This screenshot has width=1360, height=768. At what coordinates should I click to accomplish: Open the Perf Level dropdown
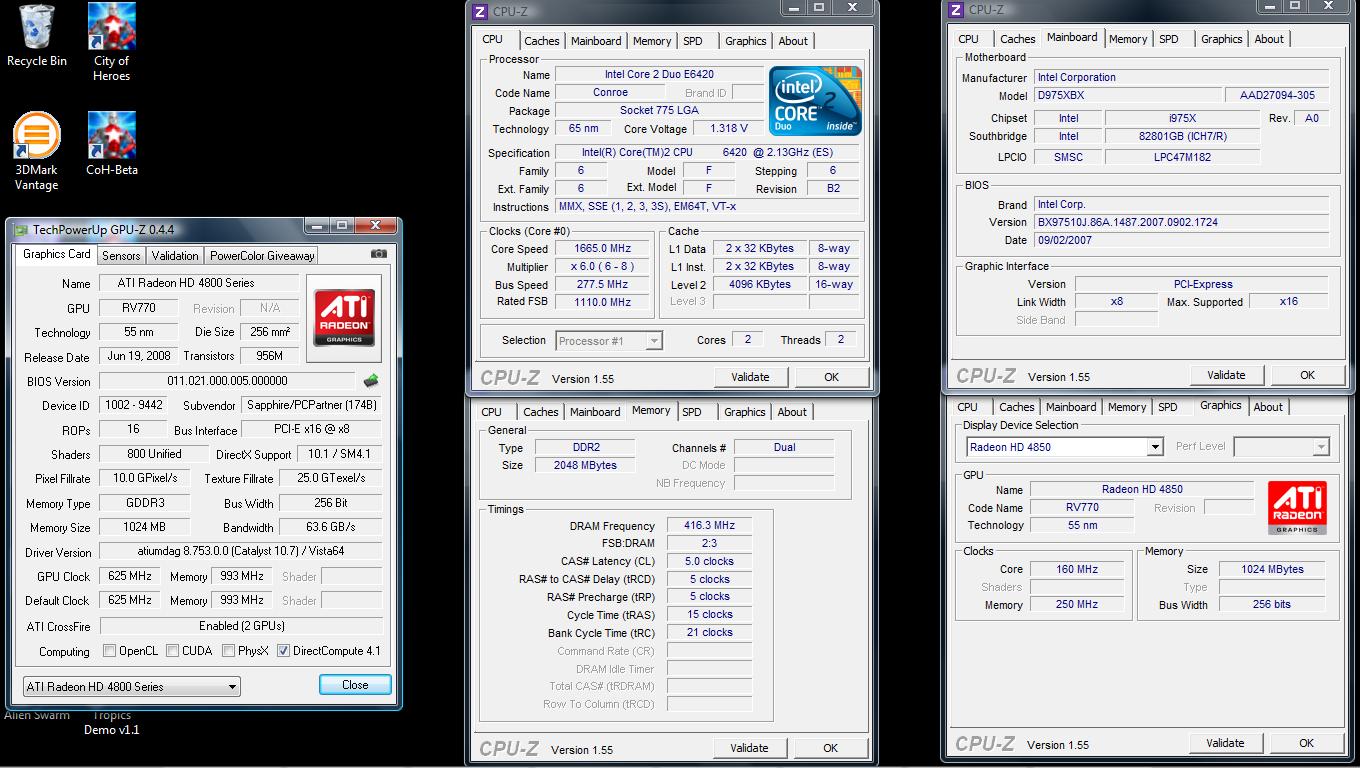point(1281,447)
